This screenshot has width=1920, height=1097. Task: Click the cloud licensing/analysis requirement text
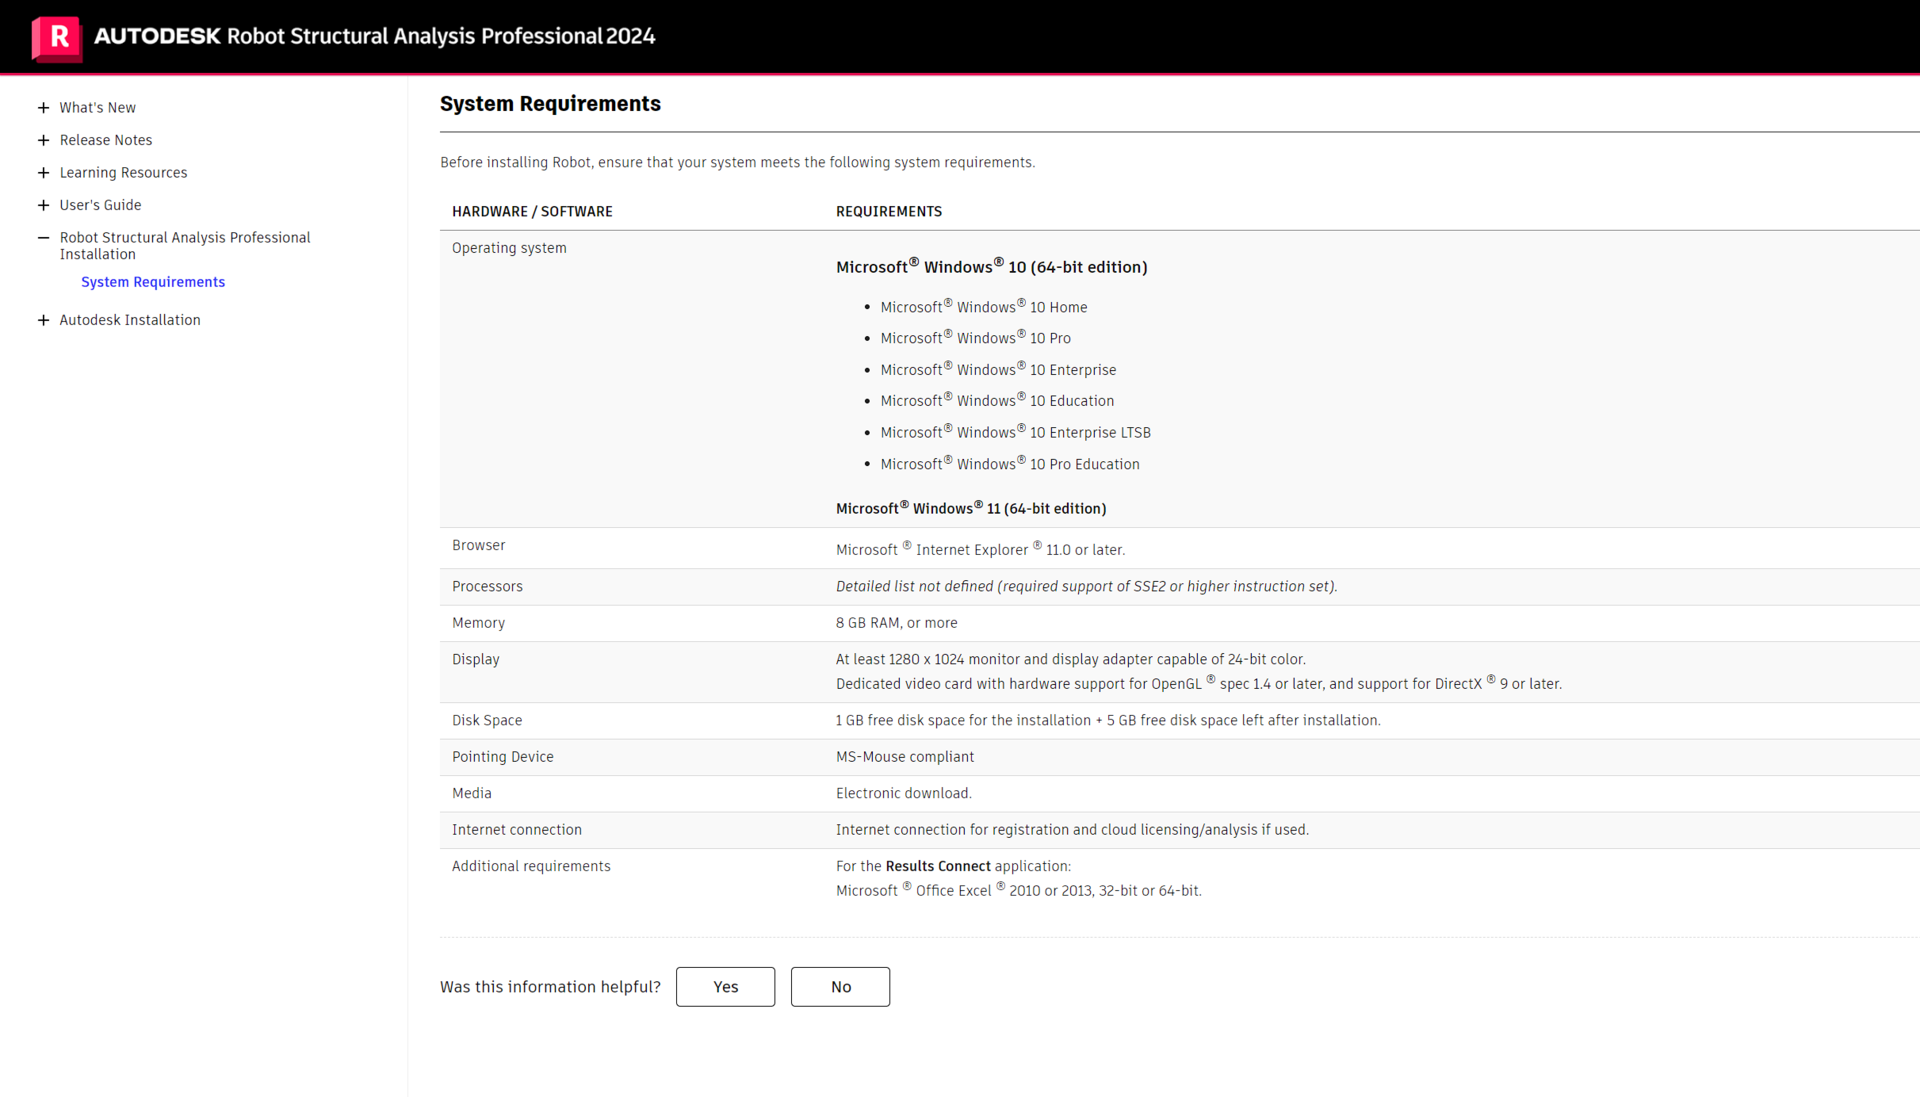pyautogui.click(x=1072, y=830)
